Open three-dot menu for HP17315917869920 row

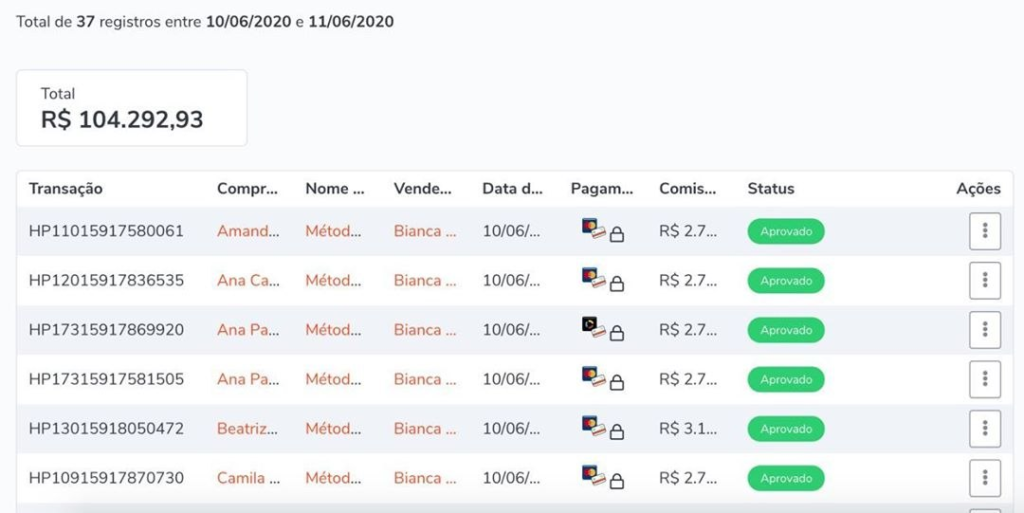click(x=985, y=330)
